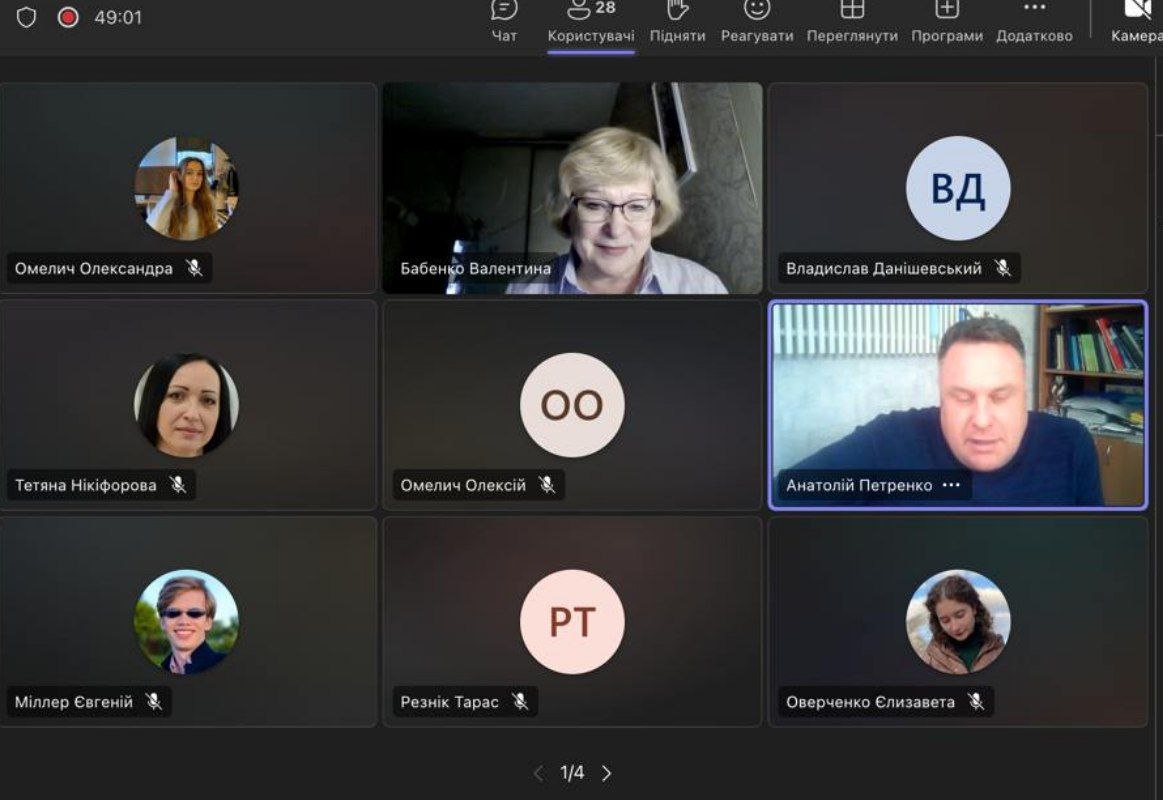Open the Реагувати reactions menu
Viewport: 1163px width, 800px height.
(x=757, y=22)
